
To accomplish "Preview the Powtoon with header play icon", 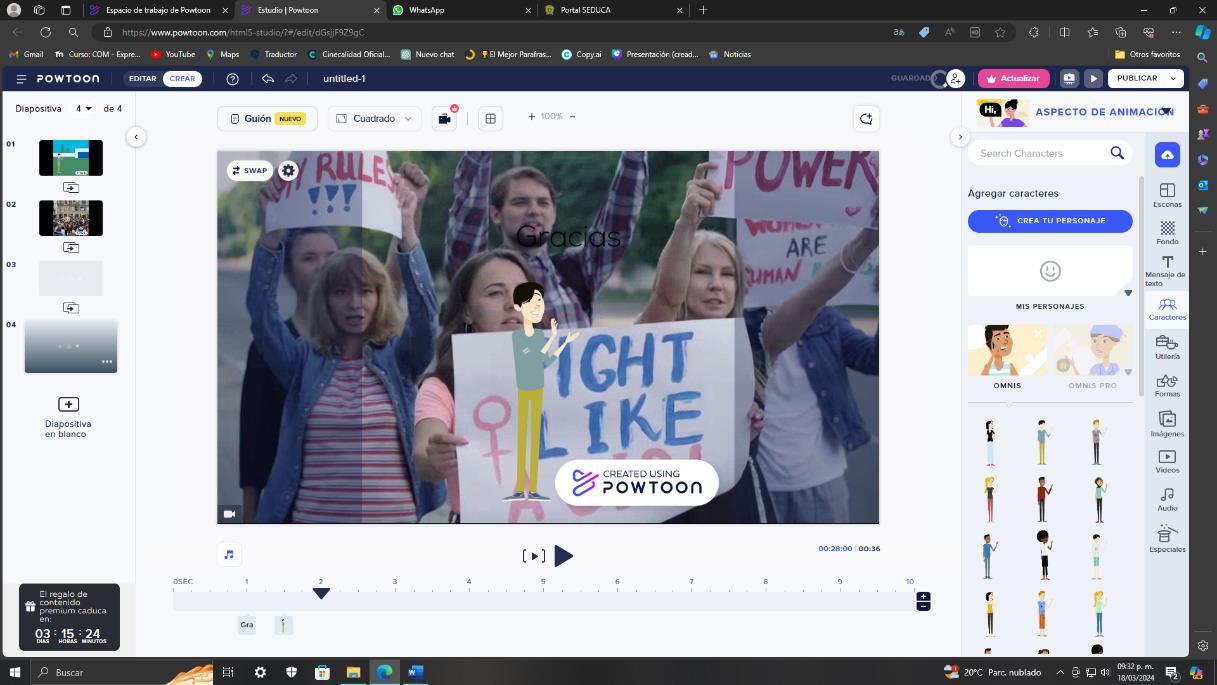I will (1093, 78).
